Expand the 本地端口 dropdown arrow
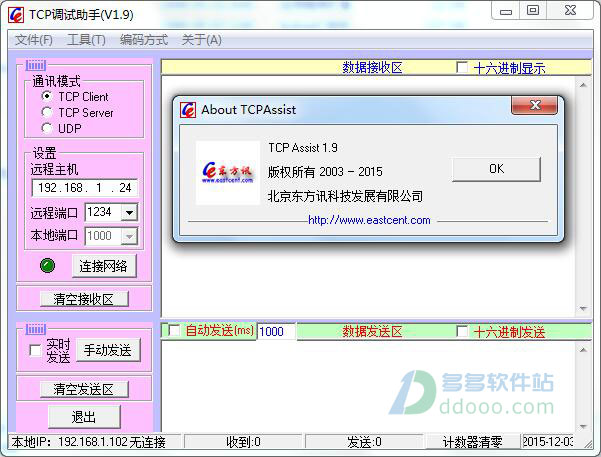This screenshot has height=457, width=601. [130, 236]
